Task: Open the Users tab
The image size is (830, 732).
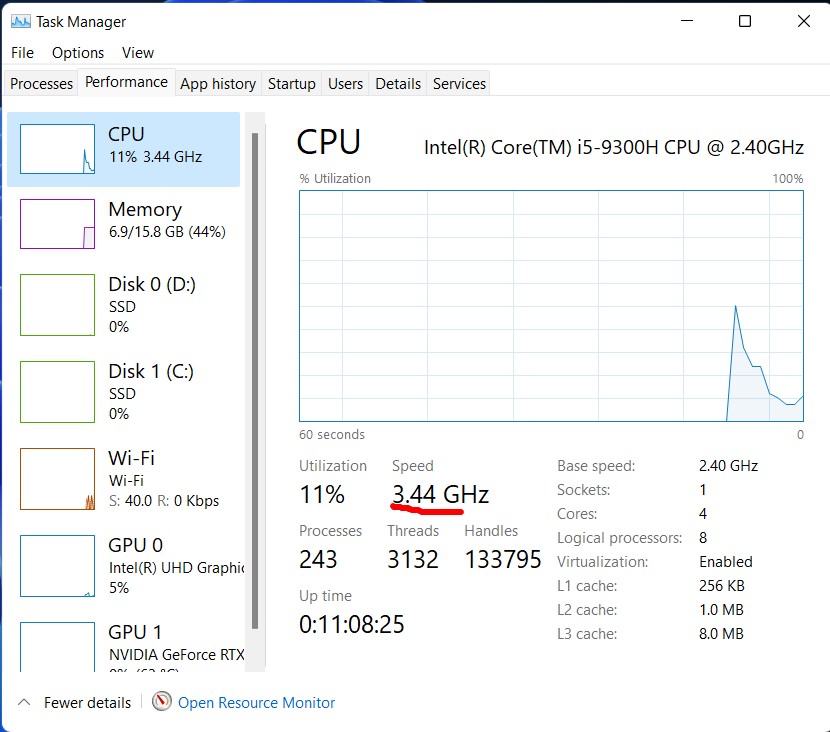Action: [x=345, y=84]
